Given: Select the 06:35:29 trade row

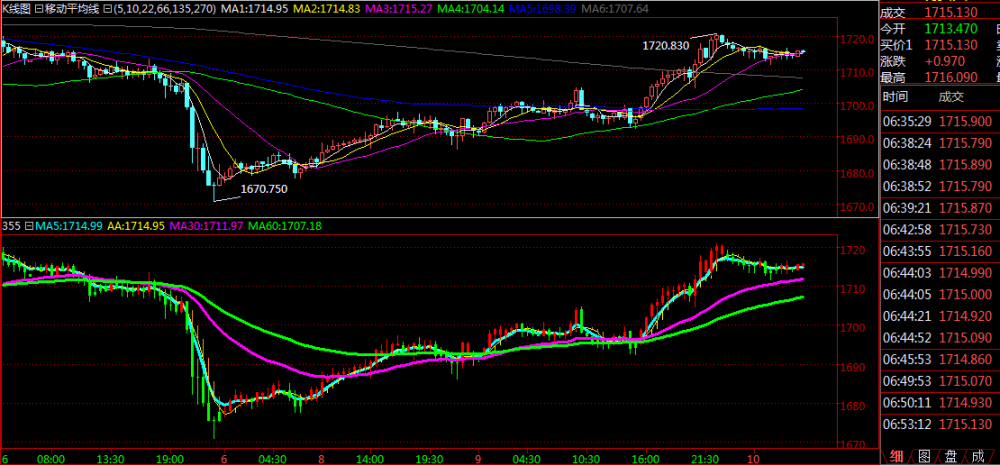Looking at the screenshot, I should tap(938, 121).
